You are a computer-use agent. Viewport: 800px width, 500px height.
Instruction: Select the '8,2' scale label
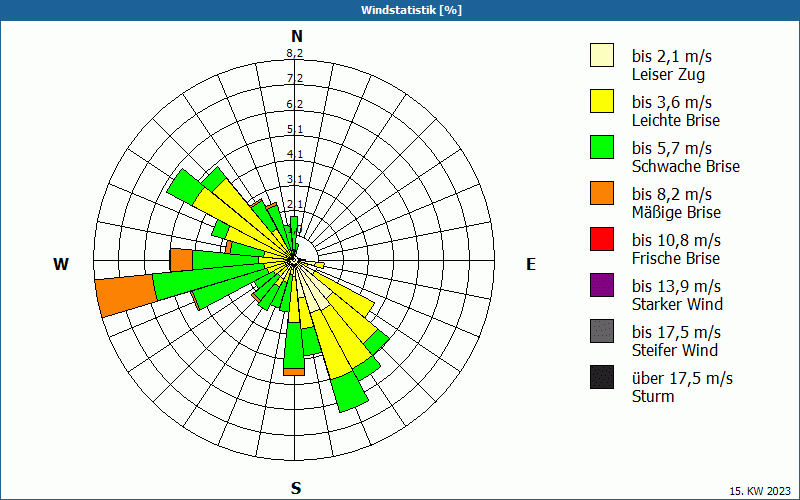click(x=294, y=53)
